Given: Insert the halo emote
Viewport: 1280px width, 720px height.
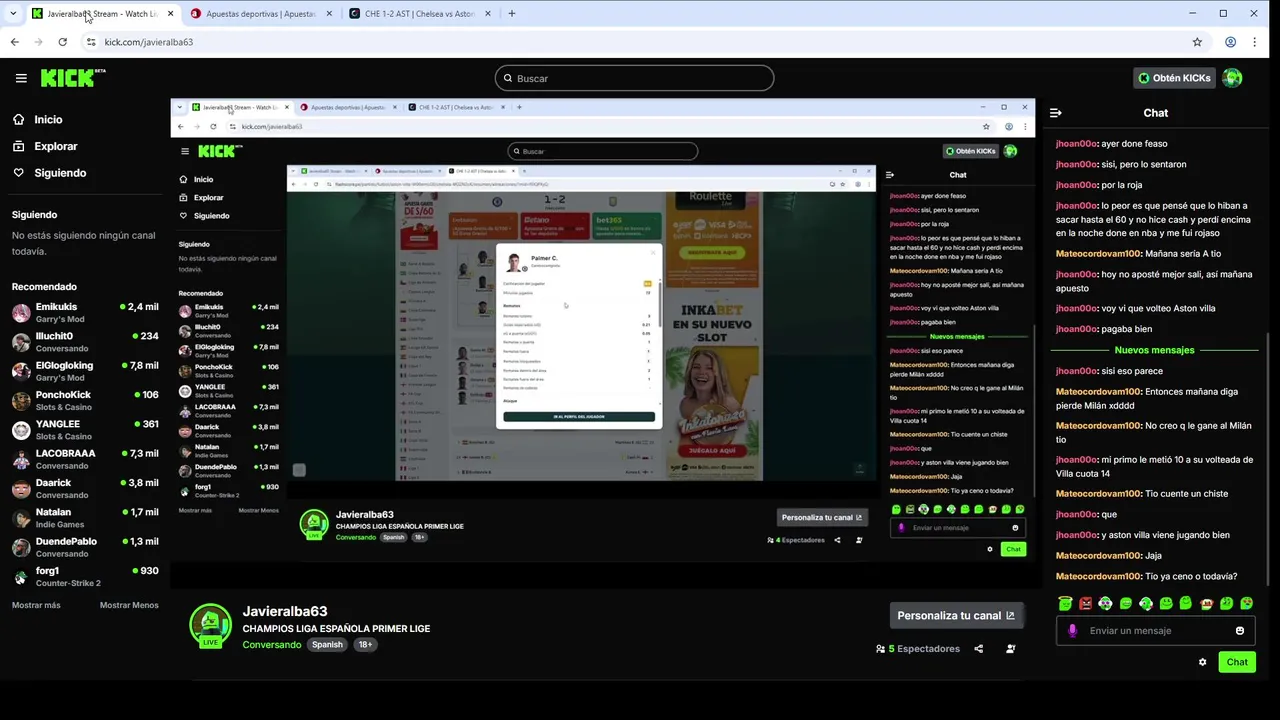Looking at the screenshot, I should 1065,603.
